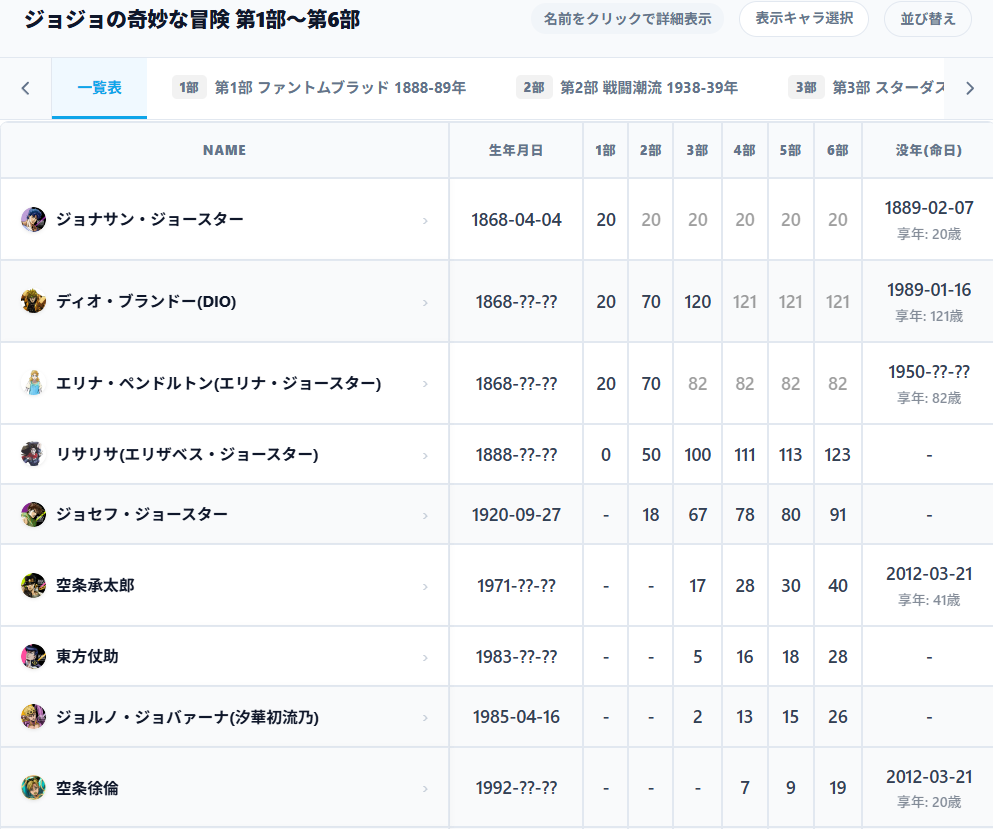This screenshot has width=993, height=829.
Task: Click birth date 1971-??-??
Action: pyautogui.click(x=516, y=586)
